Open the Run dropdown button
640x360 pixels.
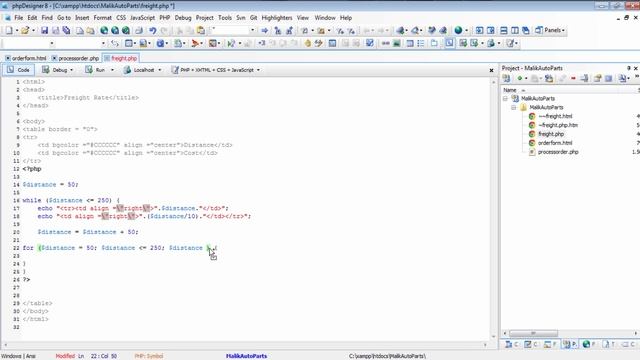[100, 70]
